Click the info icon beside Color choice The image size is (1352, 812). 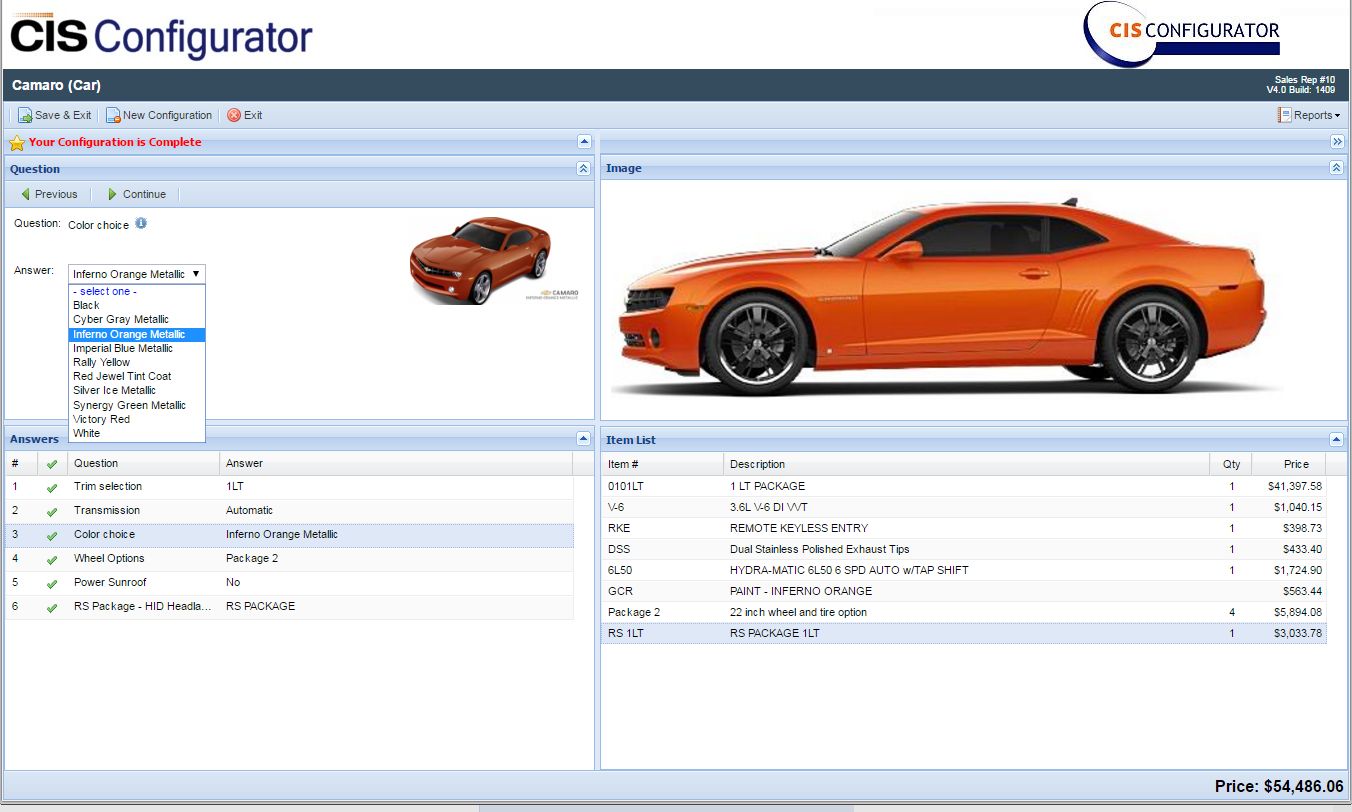point(141,224)
